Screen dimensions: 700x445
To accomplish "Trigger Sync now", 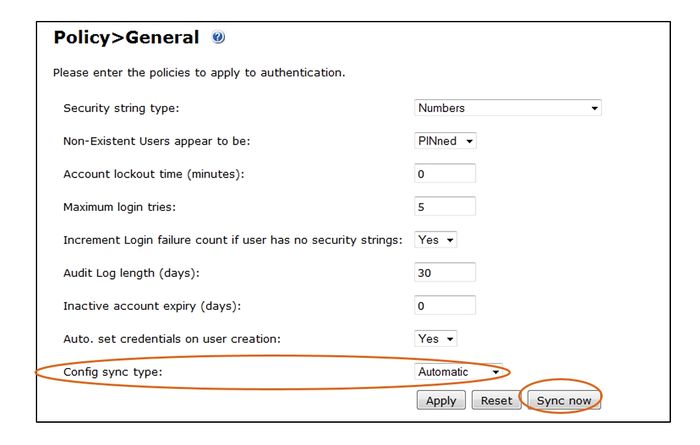I will 564,400.
